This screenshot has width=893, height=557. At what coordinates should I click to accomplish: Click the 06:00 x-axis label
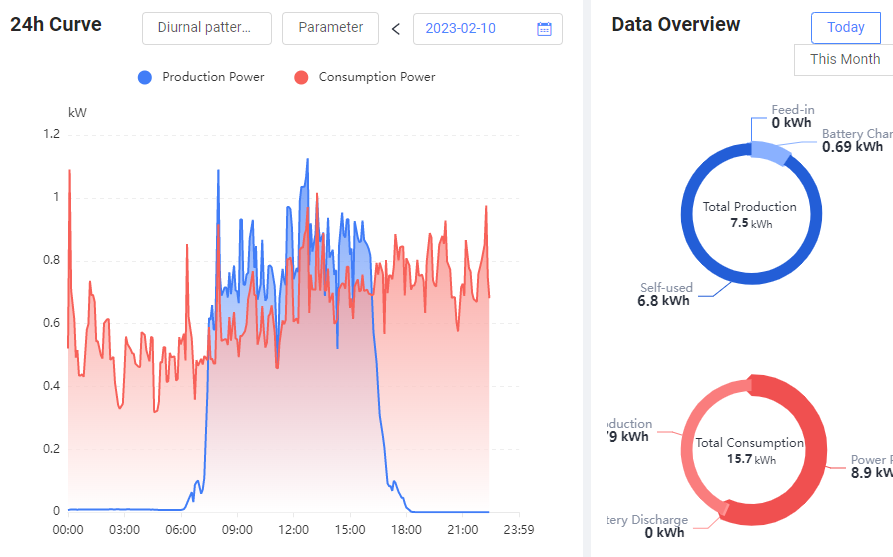coord(181,530)
